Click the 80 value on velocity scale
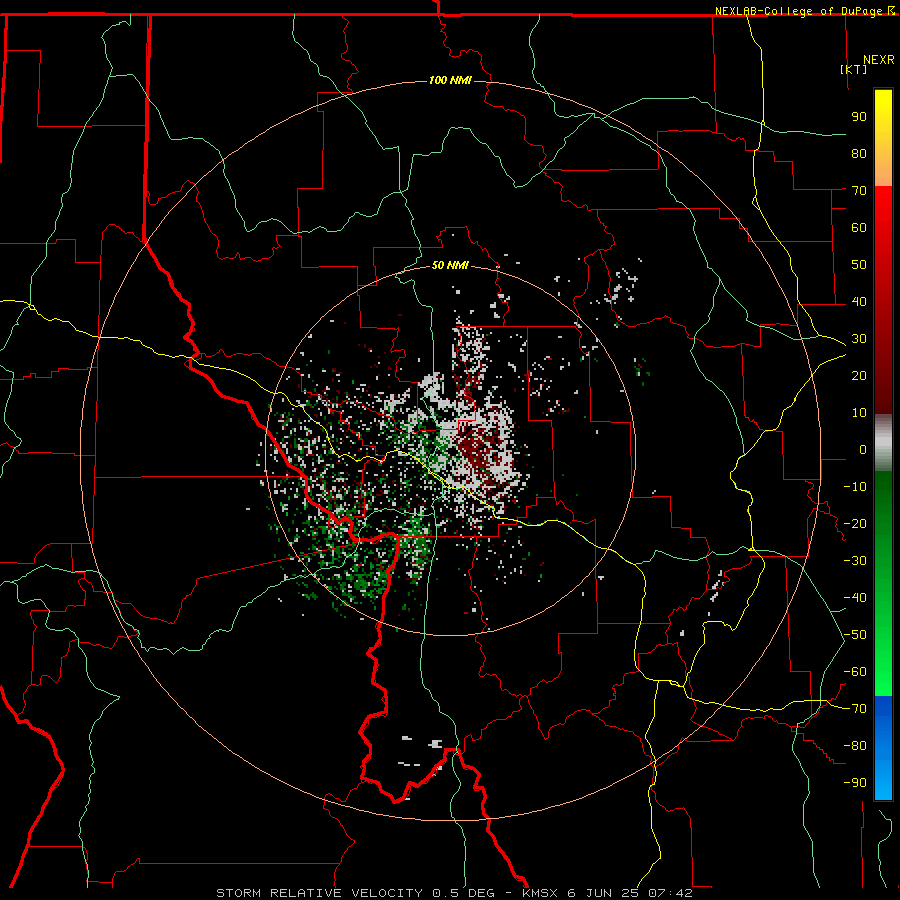The image size is (900, 900). (859, 153)
